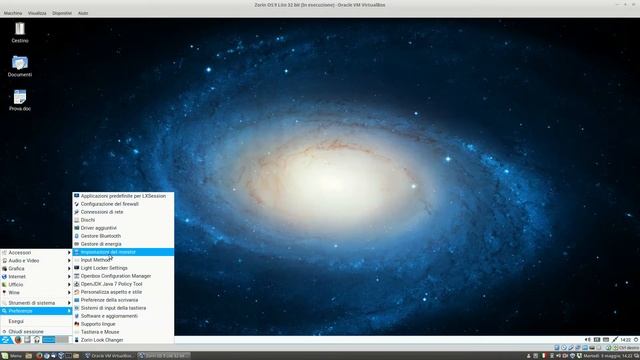Expand the Wine category
640x360 pixels.
(36, 293)
